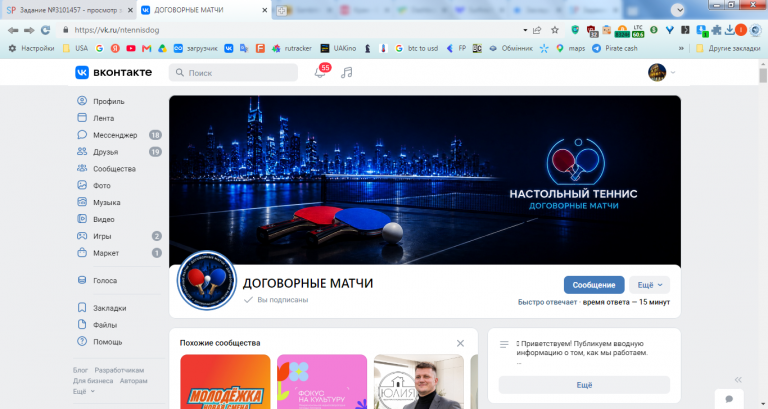The width and height of the screenshot is (768, 409).
Task: Open maps bookmark
Action: pyautogui.click(x=571, y=48)
